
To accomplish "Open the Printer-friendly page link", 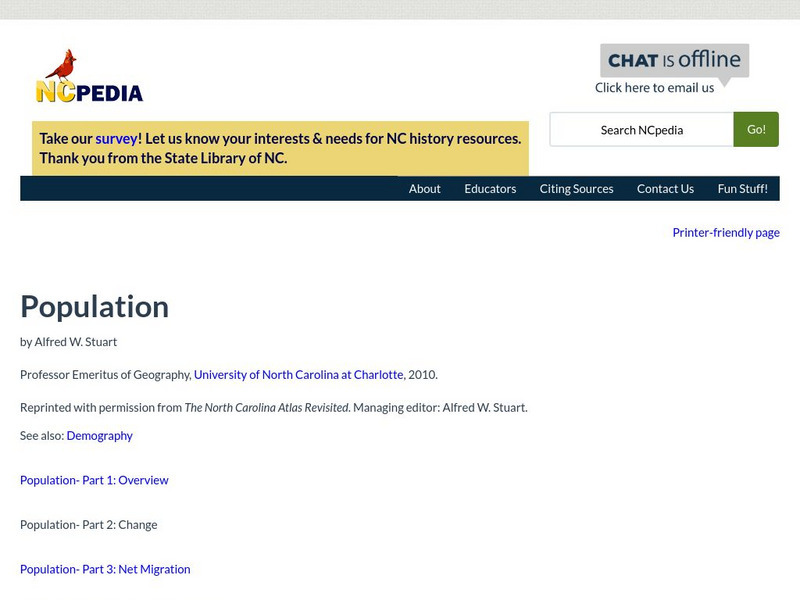I will (x=726, y=232).
